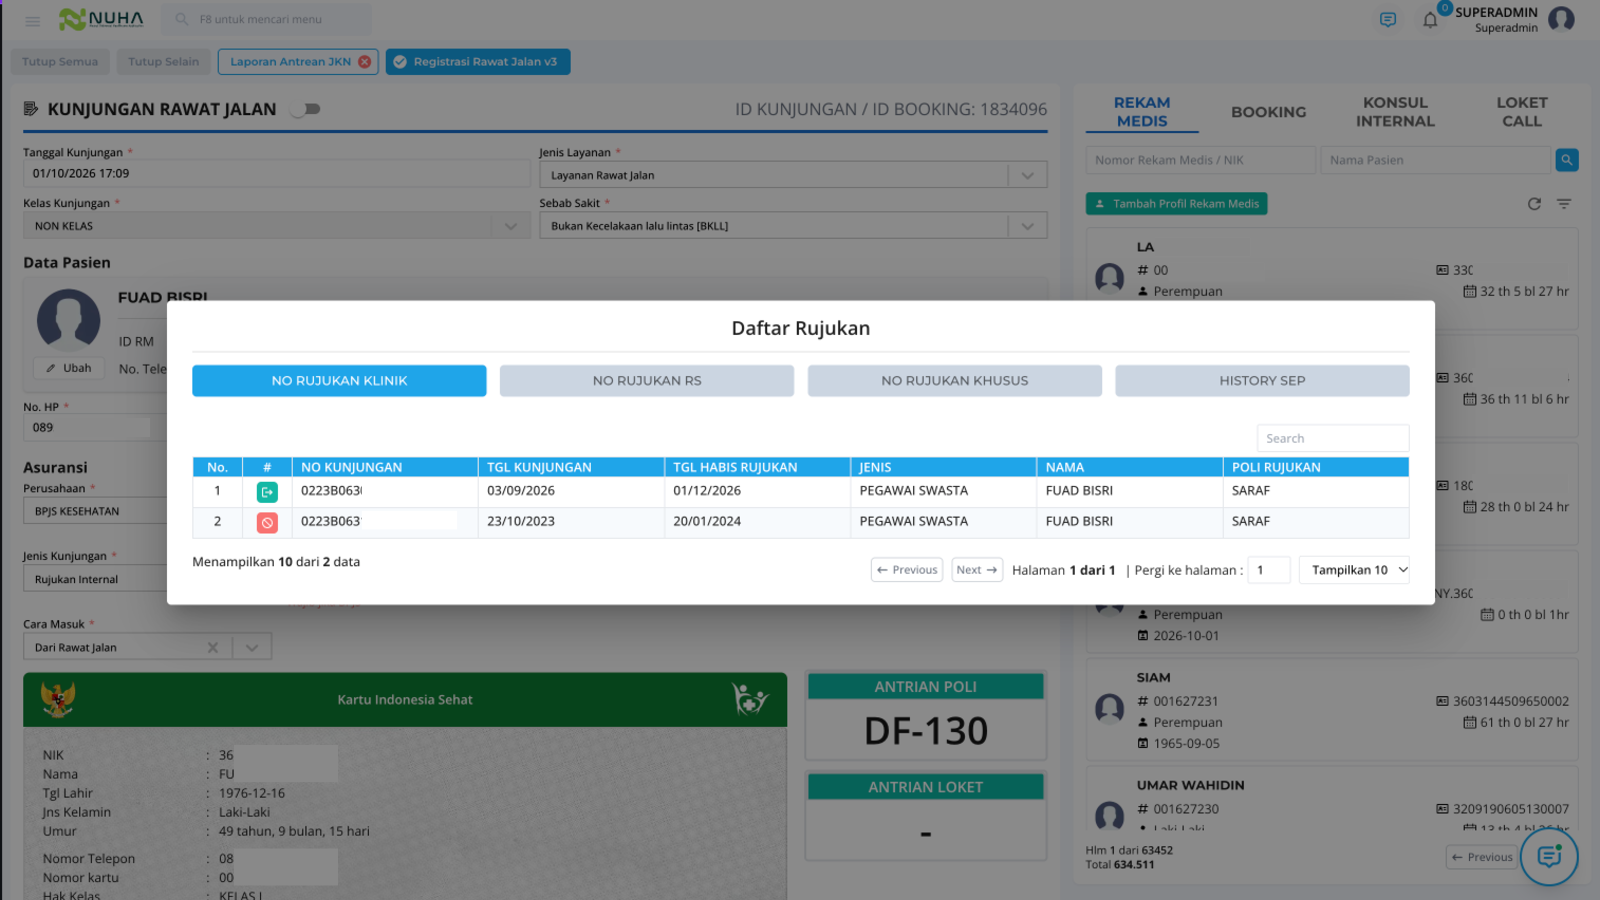Sort by TGL HABIS RUJUKAN column header

(x=757, y=467)
